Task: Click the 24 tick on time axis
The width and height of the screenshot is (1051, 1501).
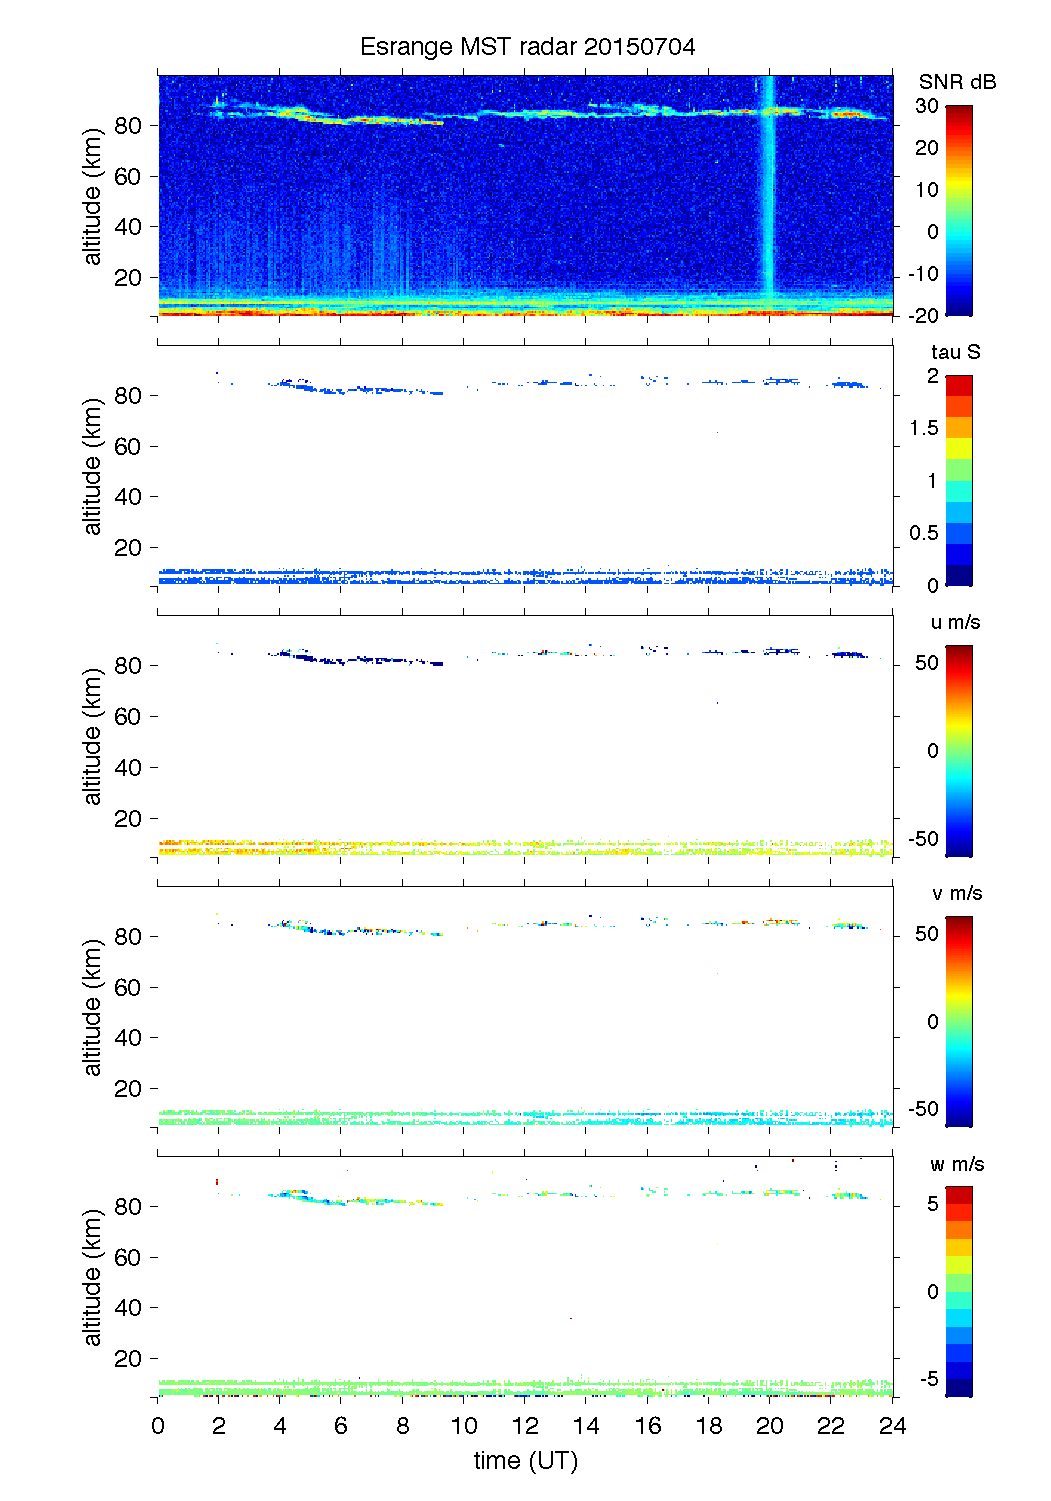Action: 892,1426
